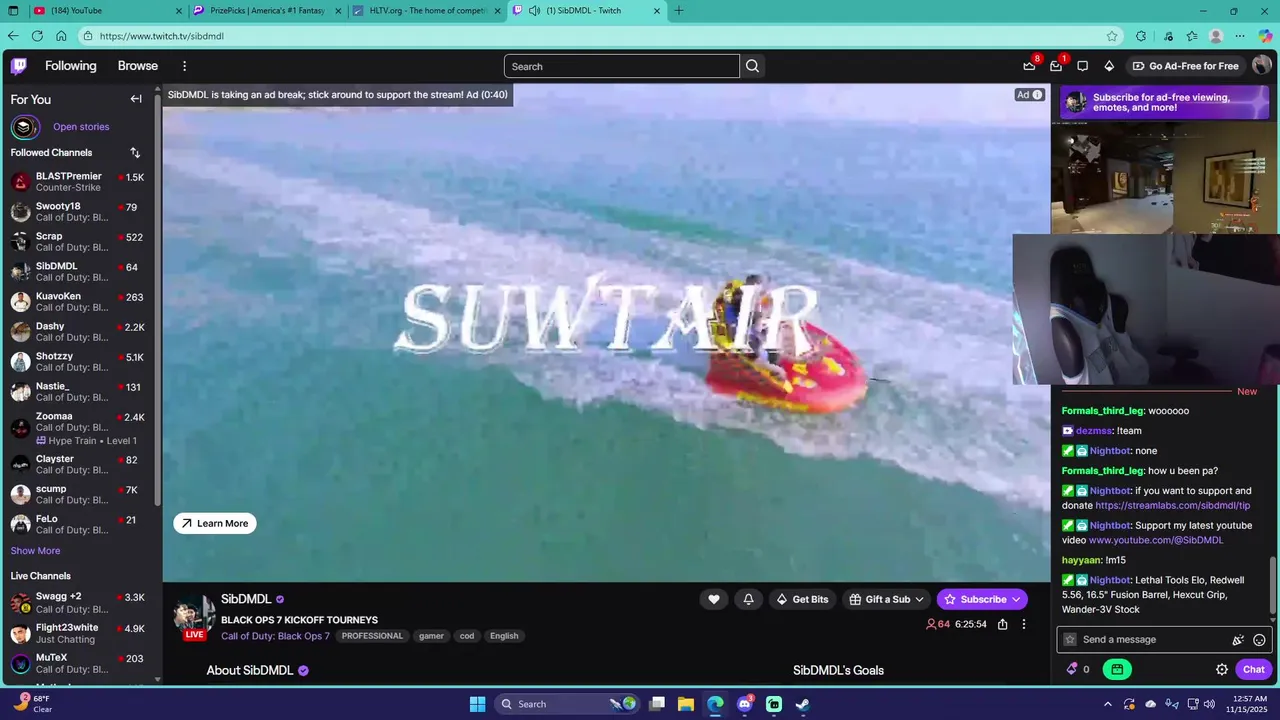Open the Browse page
Viewport: 1280px width, 720px height.
tap(138, 66)
